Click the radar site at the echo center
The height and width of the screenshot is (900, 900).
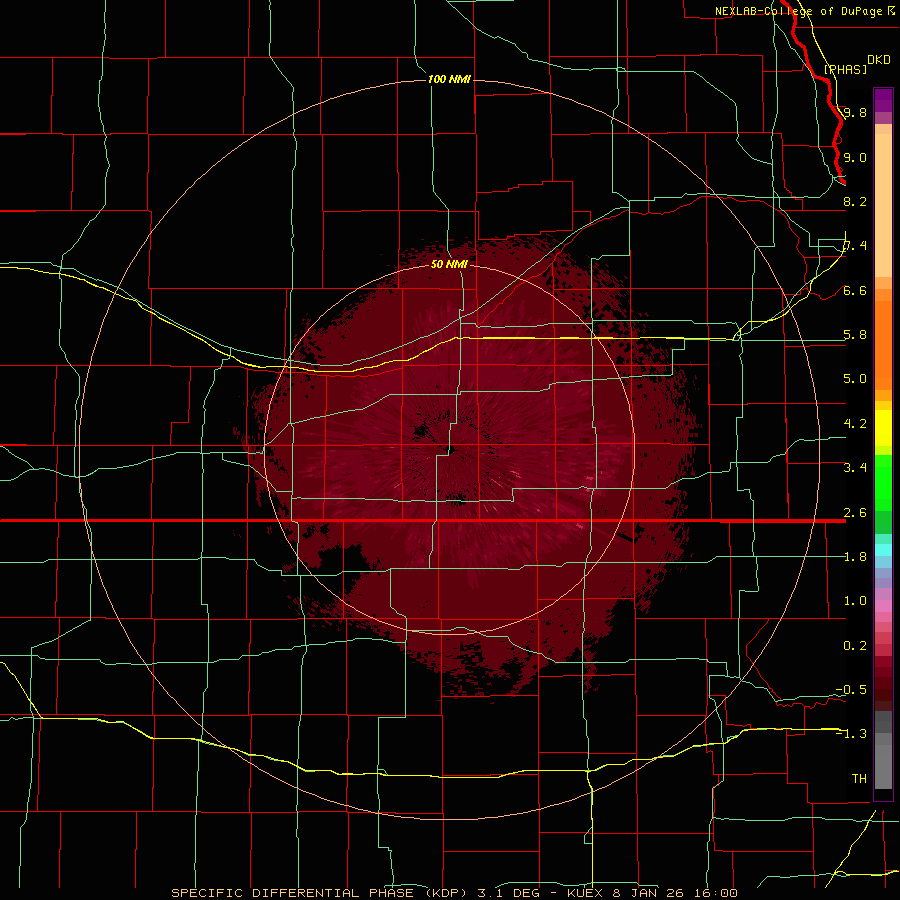tap(451, 450)
